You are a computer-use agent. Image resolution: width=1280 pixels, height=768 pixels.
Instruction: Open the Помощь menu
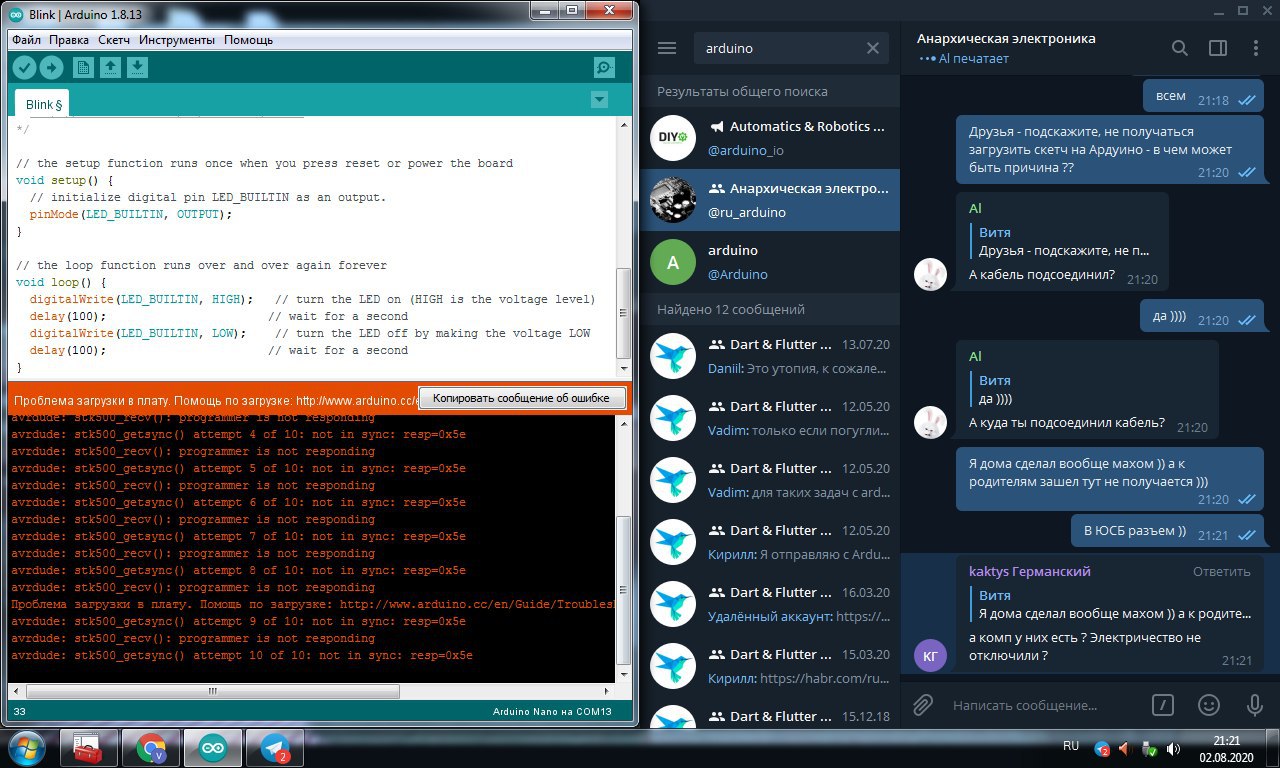(x=248, y=40)
